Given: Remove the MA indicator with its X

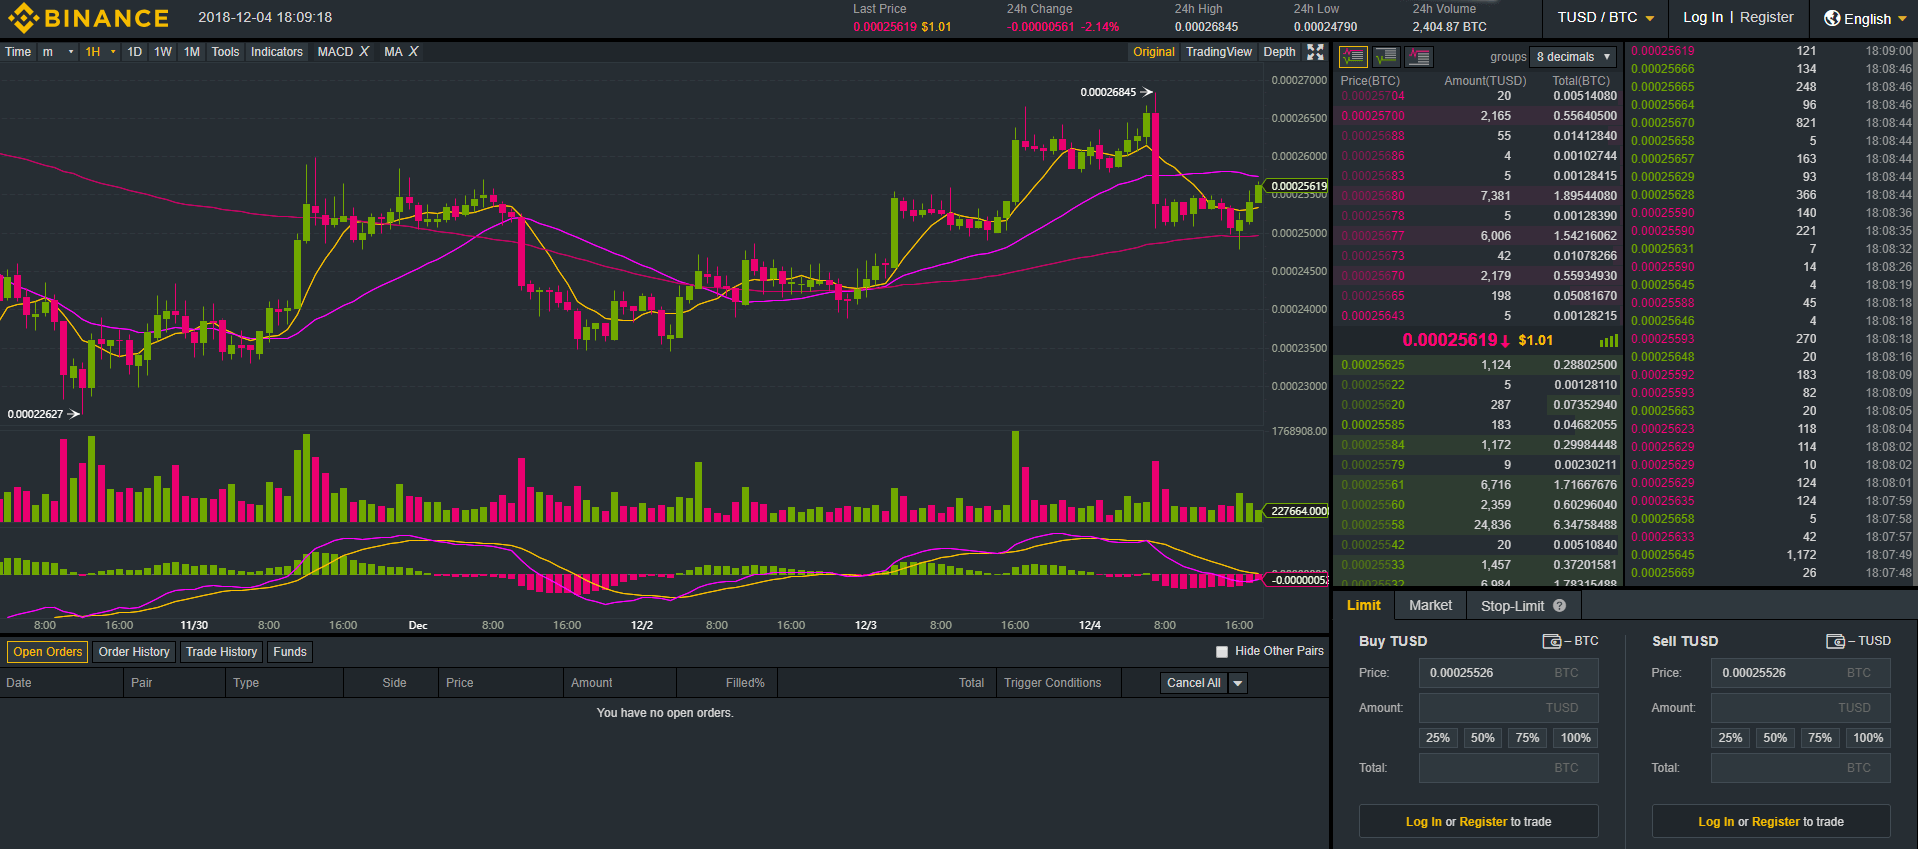Looking at the screenshot, I should tap(413, 52).
